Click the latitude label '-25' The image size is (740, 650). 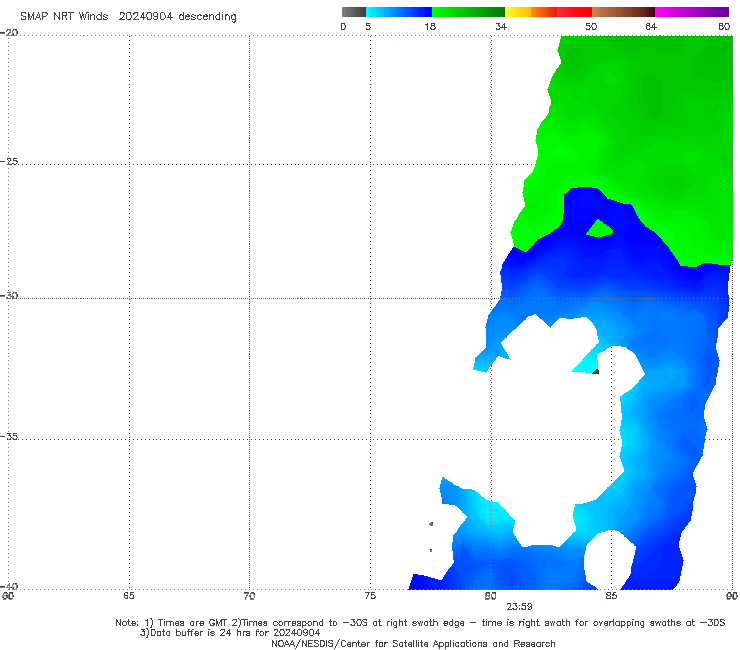click(x=9, y=161)
